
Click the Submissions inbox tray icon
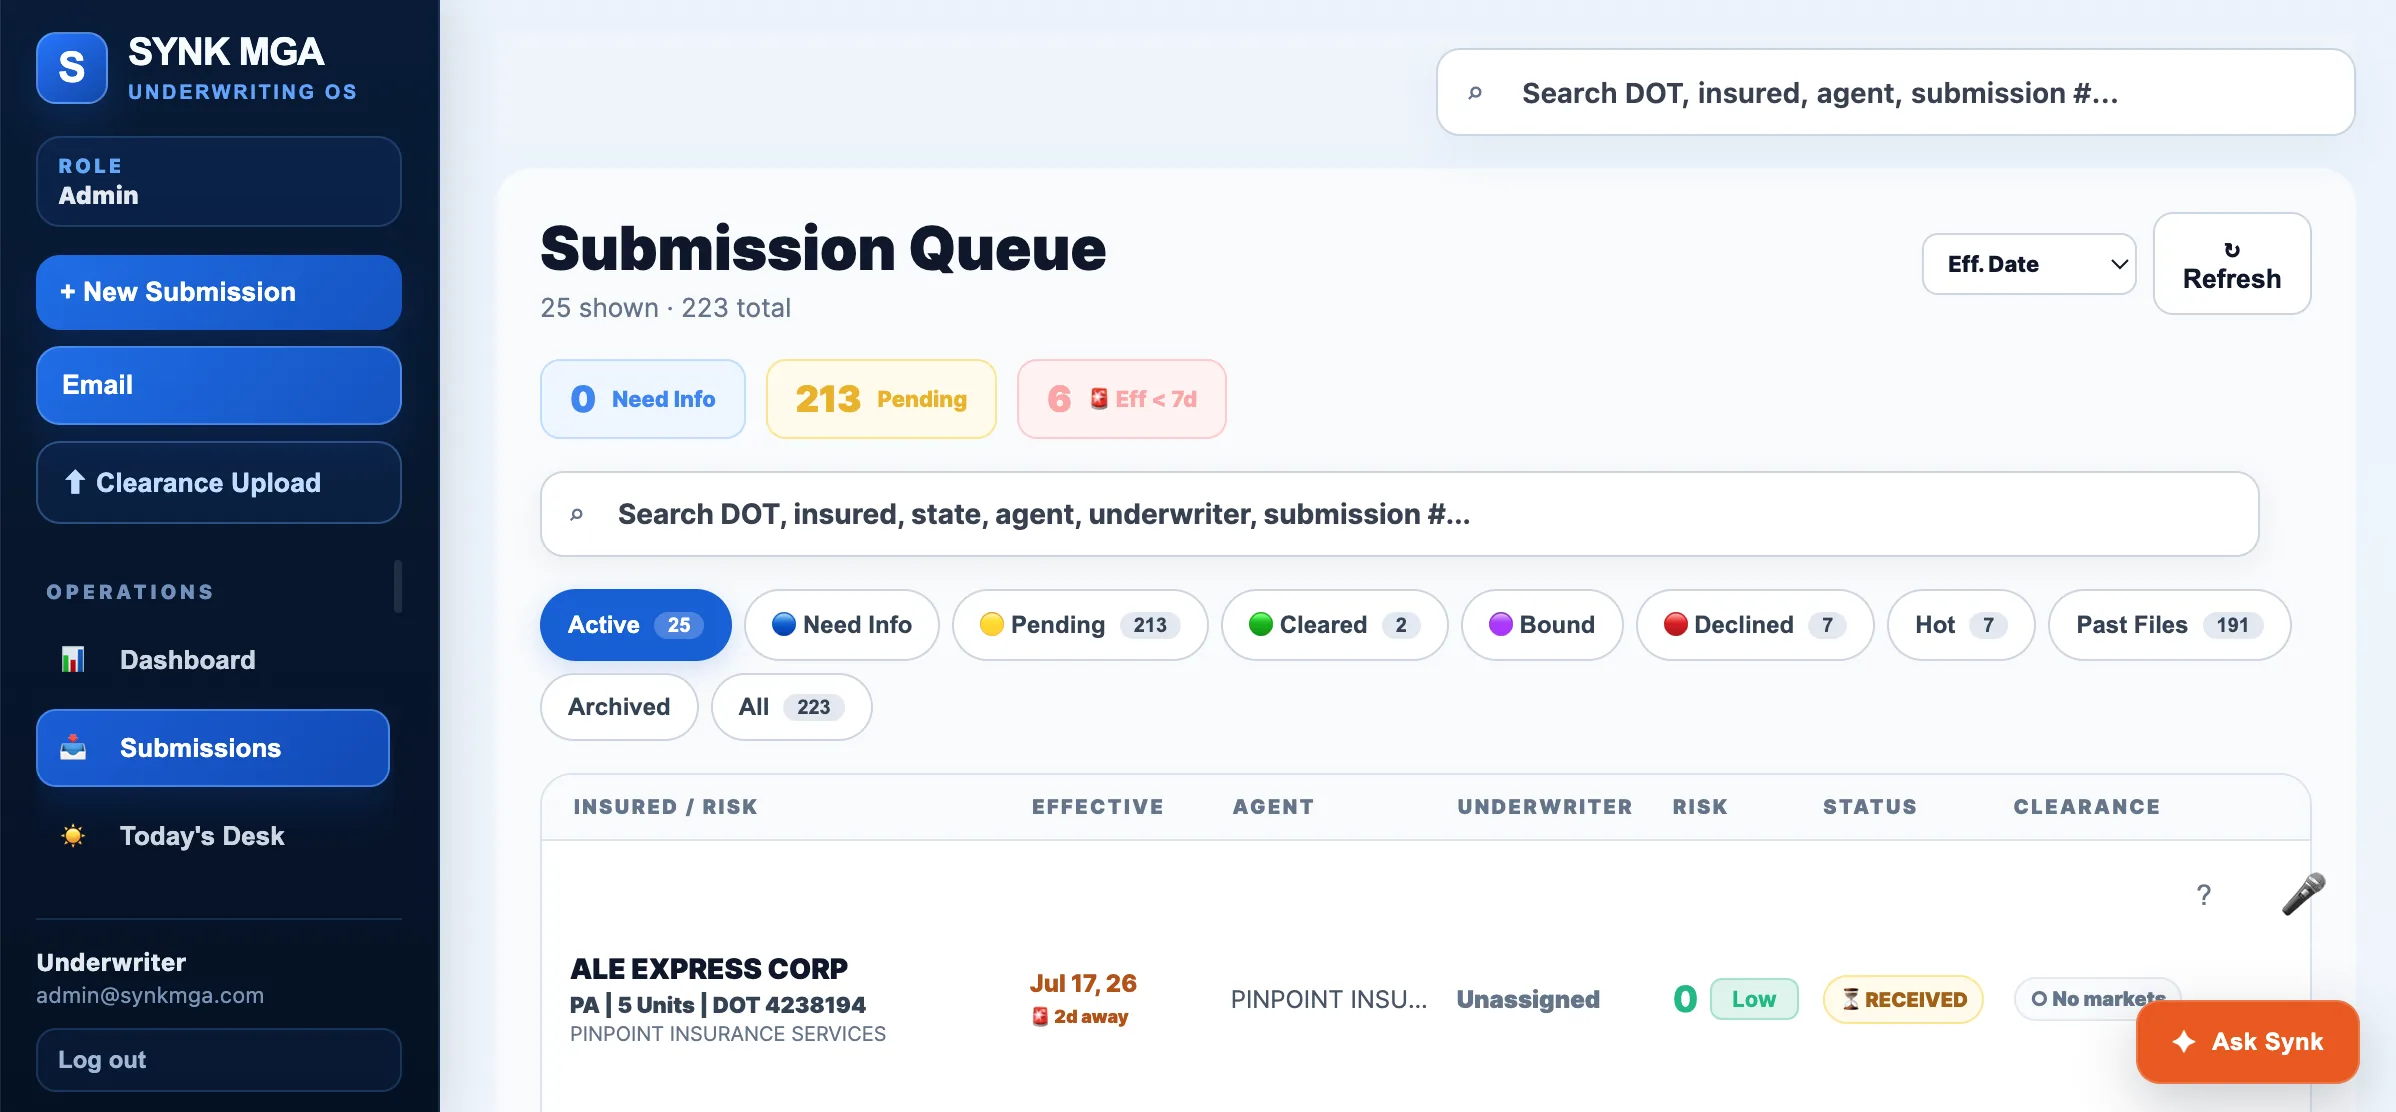coord(73,748)
